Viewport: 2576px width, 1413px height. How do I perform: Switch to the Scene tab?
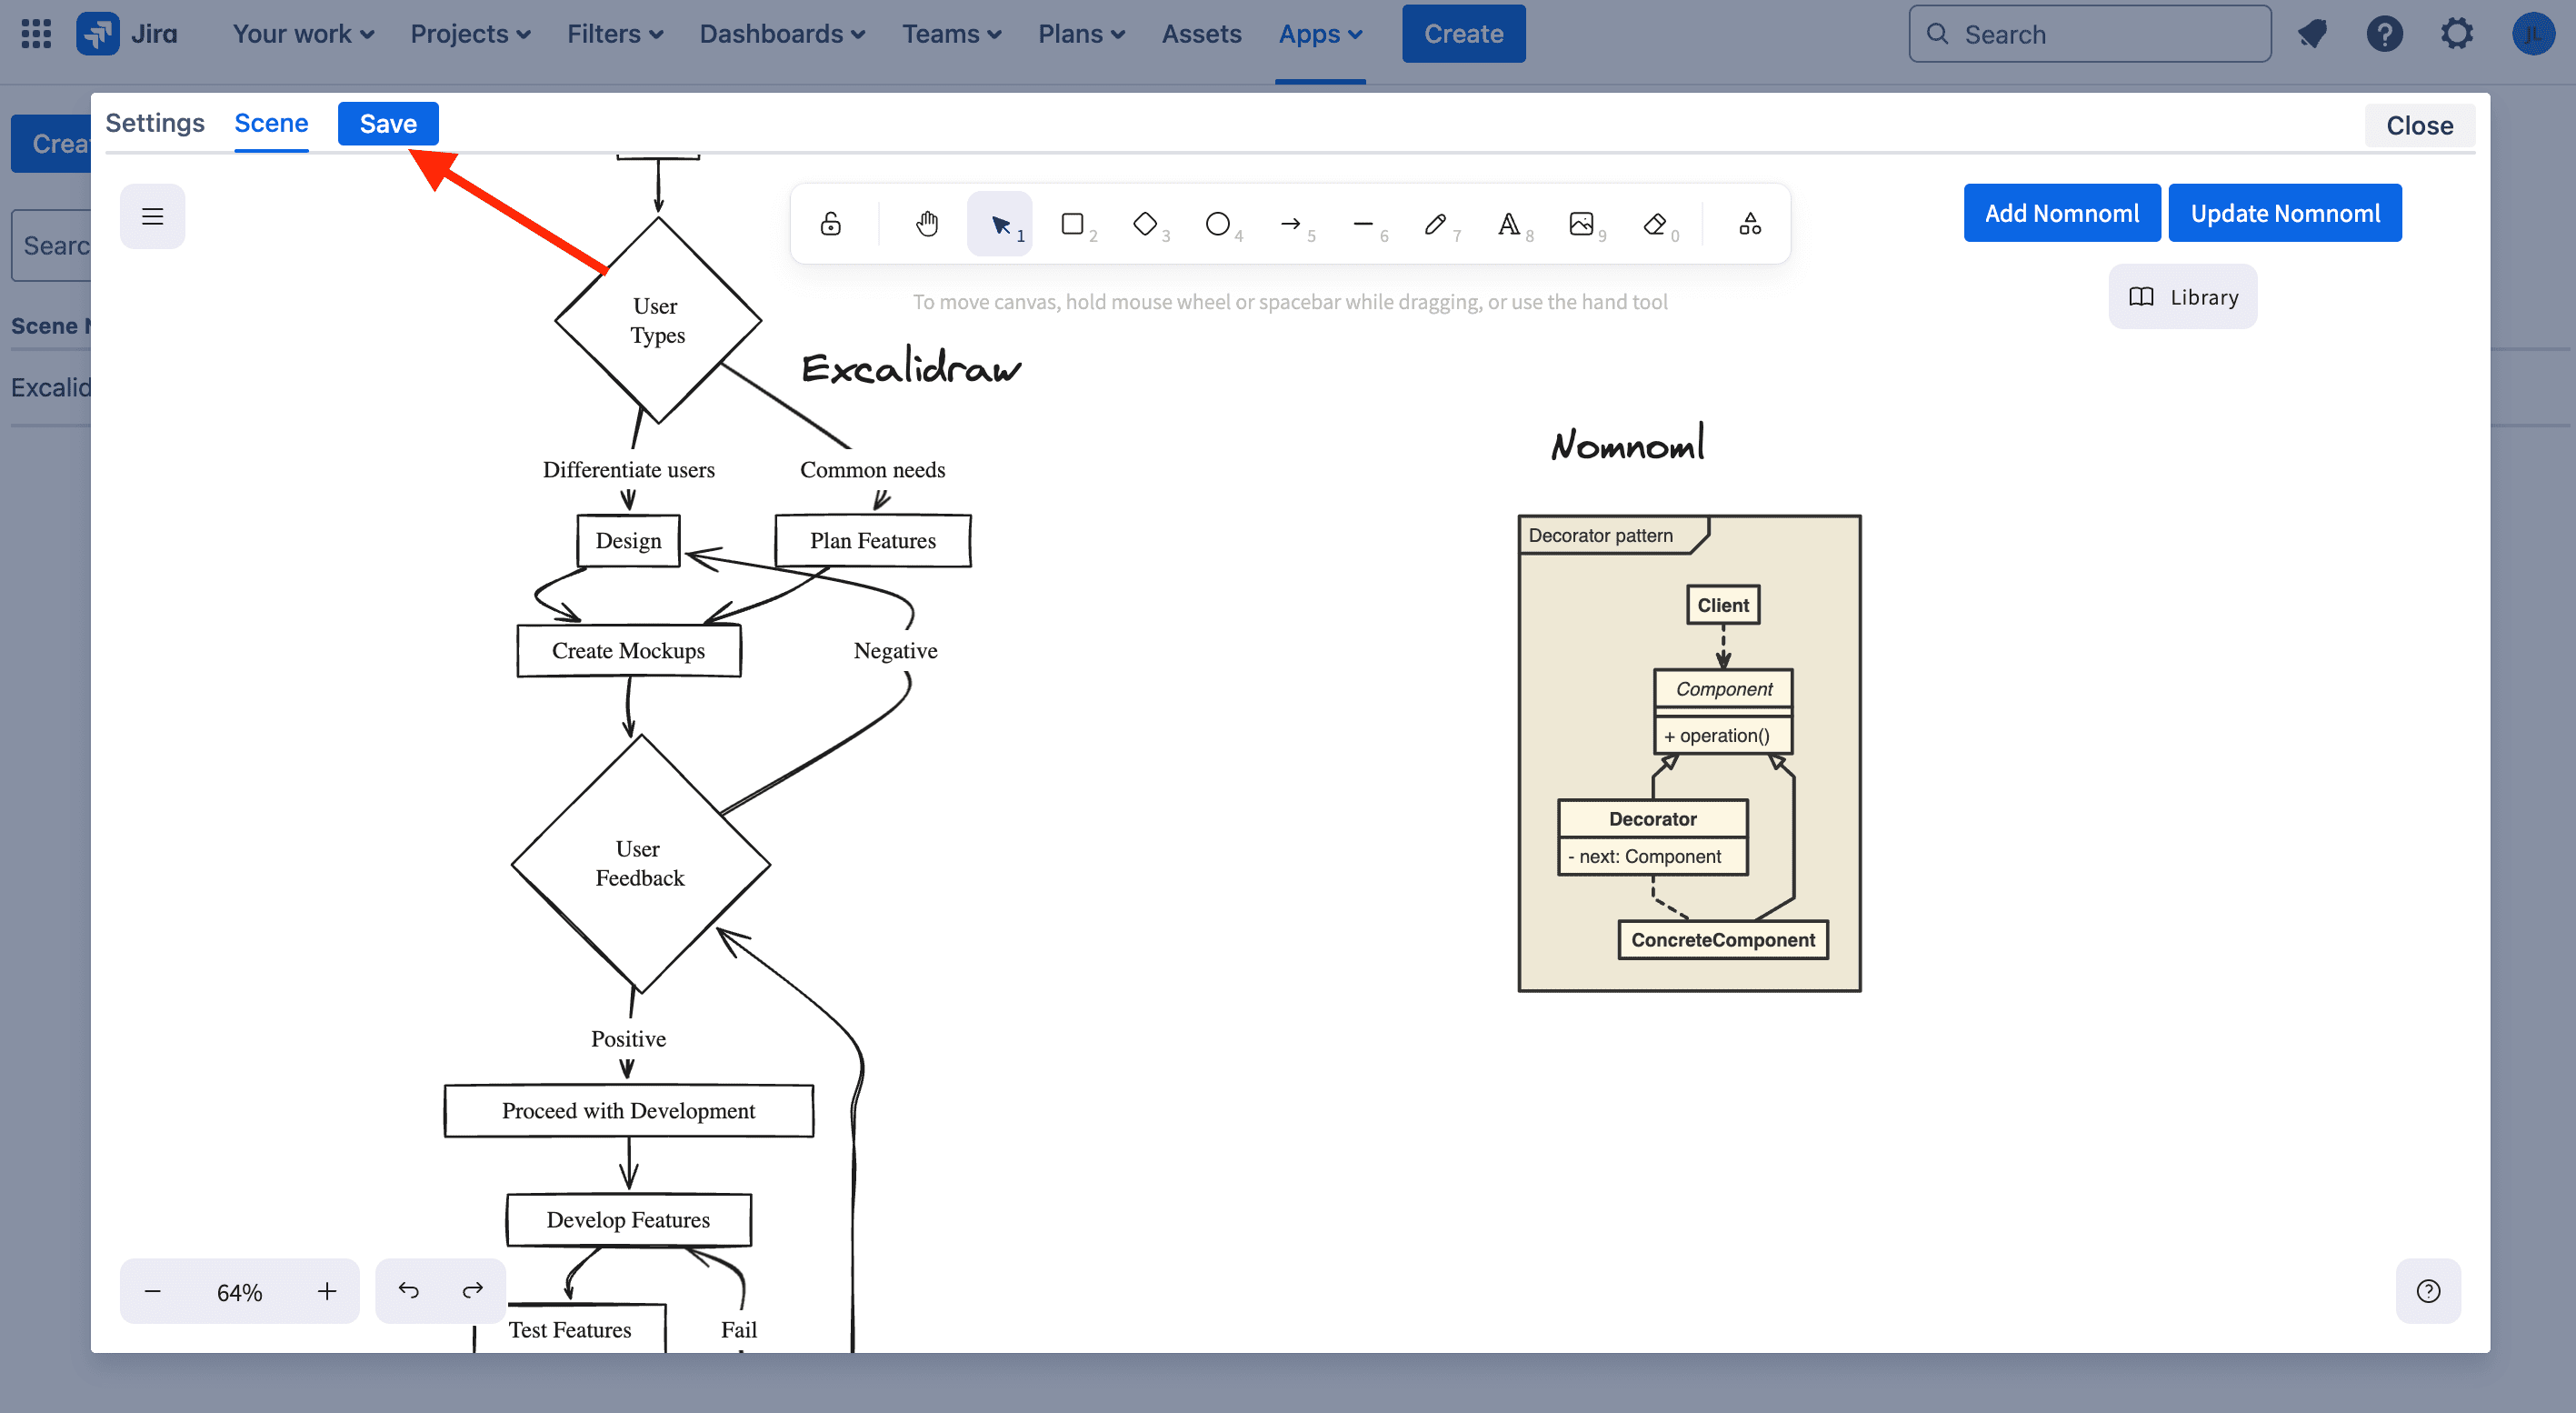(x=271, y=123)
